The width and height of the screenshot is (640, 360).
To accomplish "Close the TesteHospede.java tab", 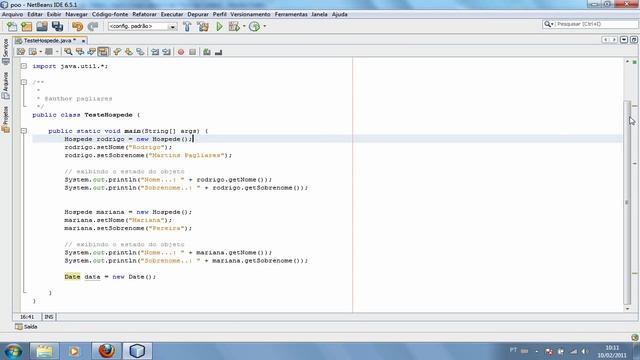I will click(x=83, y=41).
